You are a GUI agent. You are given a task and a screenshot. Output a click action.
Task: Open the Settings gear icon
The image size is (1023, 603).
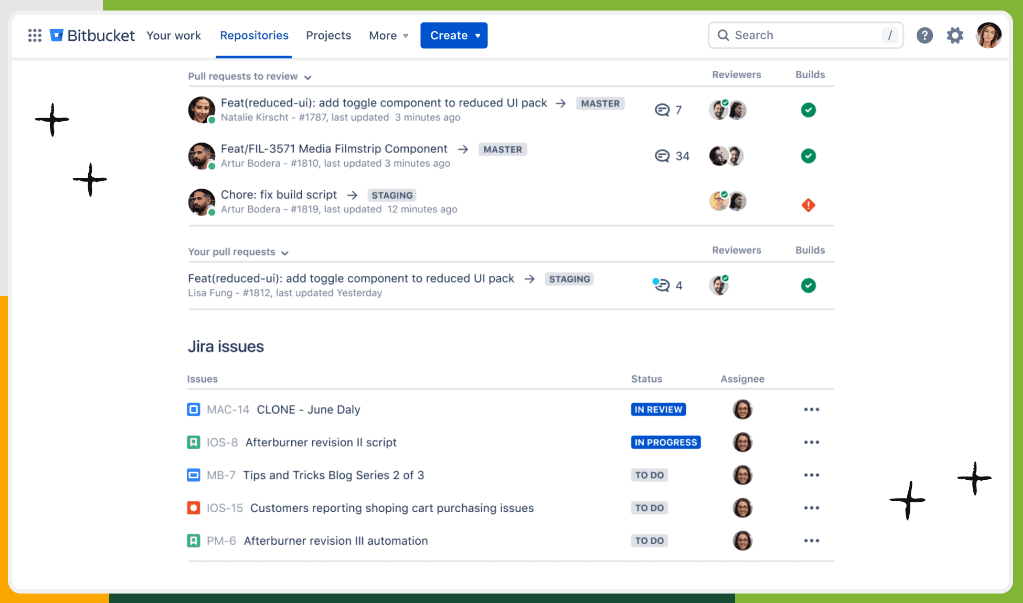955,36
